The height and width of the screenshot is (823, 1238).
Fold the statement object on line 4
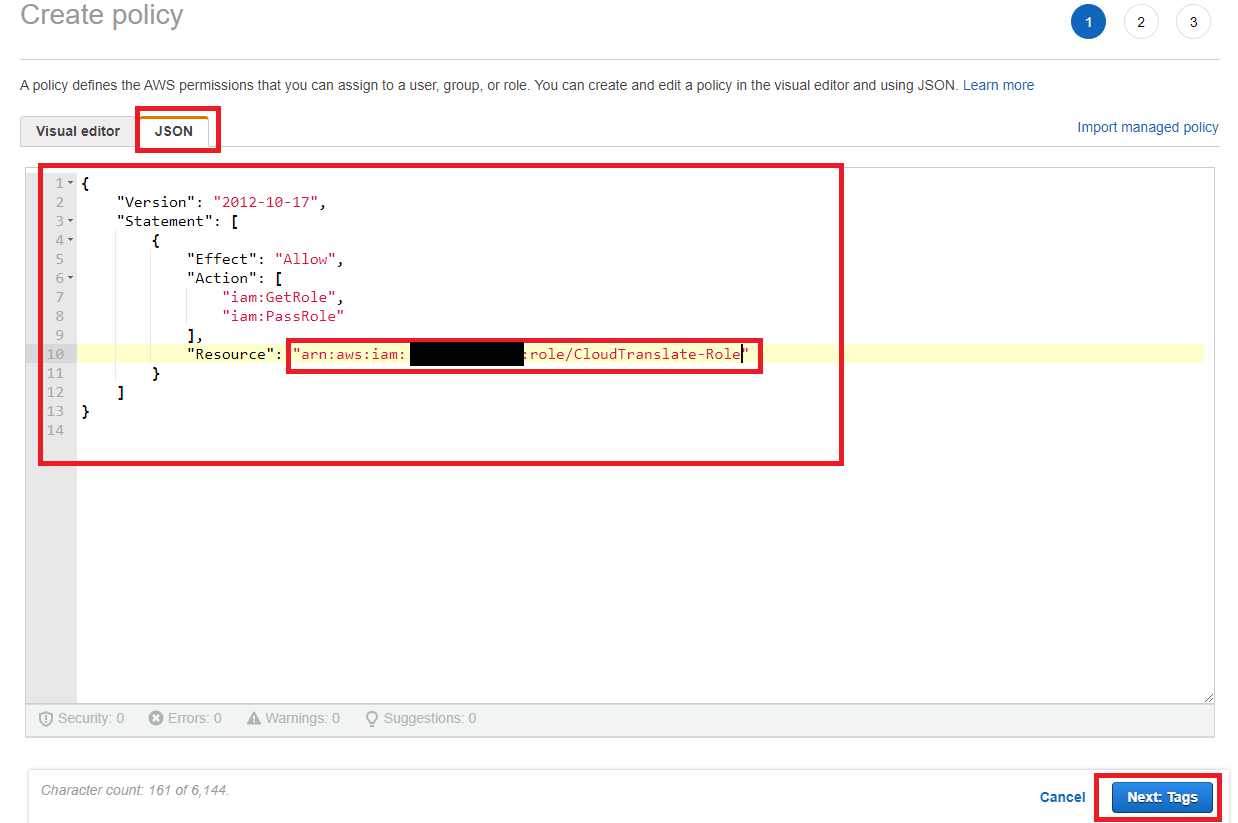tap(71, 241)
